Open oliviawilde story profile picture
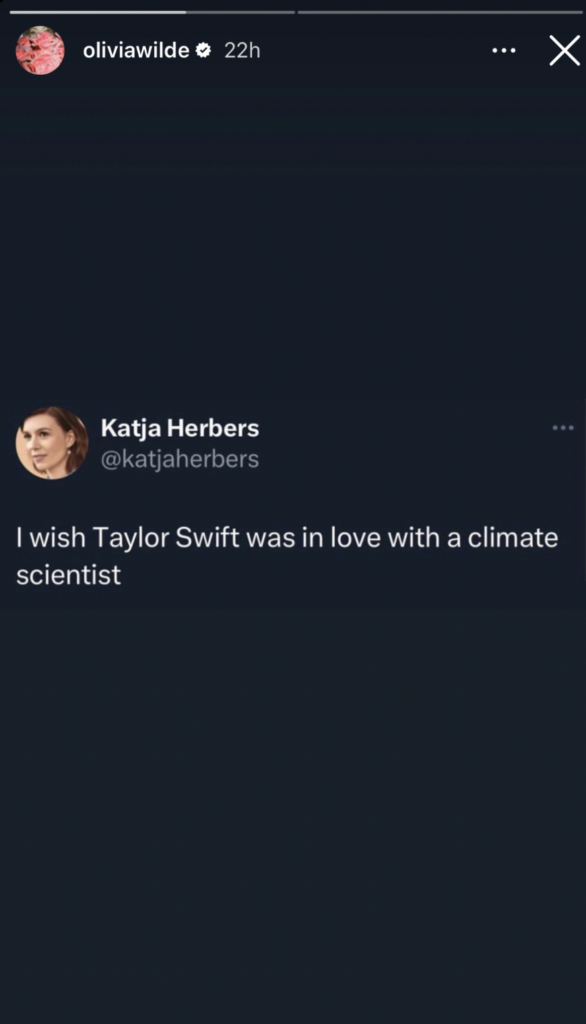This screenshot has width=586, height=1024. point(40,50)
